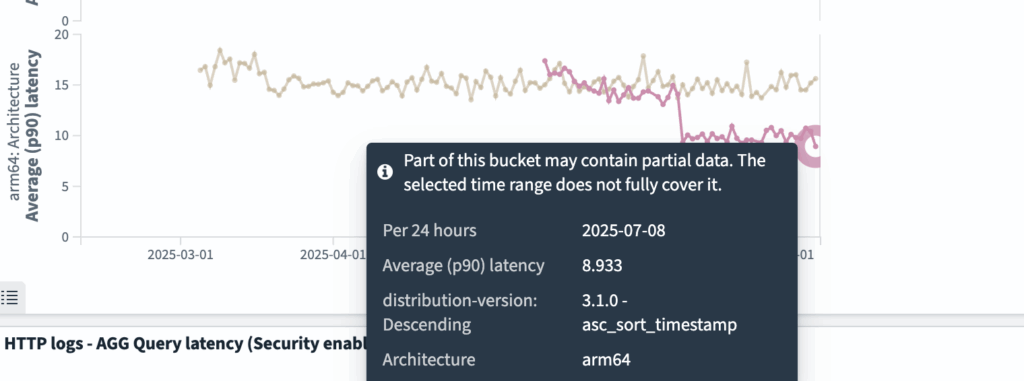Select the vertical Average (p90) latency axis title
Image resolution: width=1024 pixels, height=381 pixels.
32,136
